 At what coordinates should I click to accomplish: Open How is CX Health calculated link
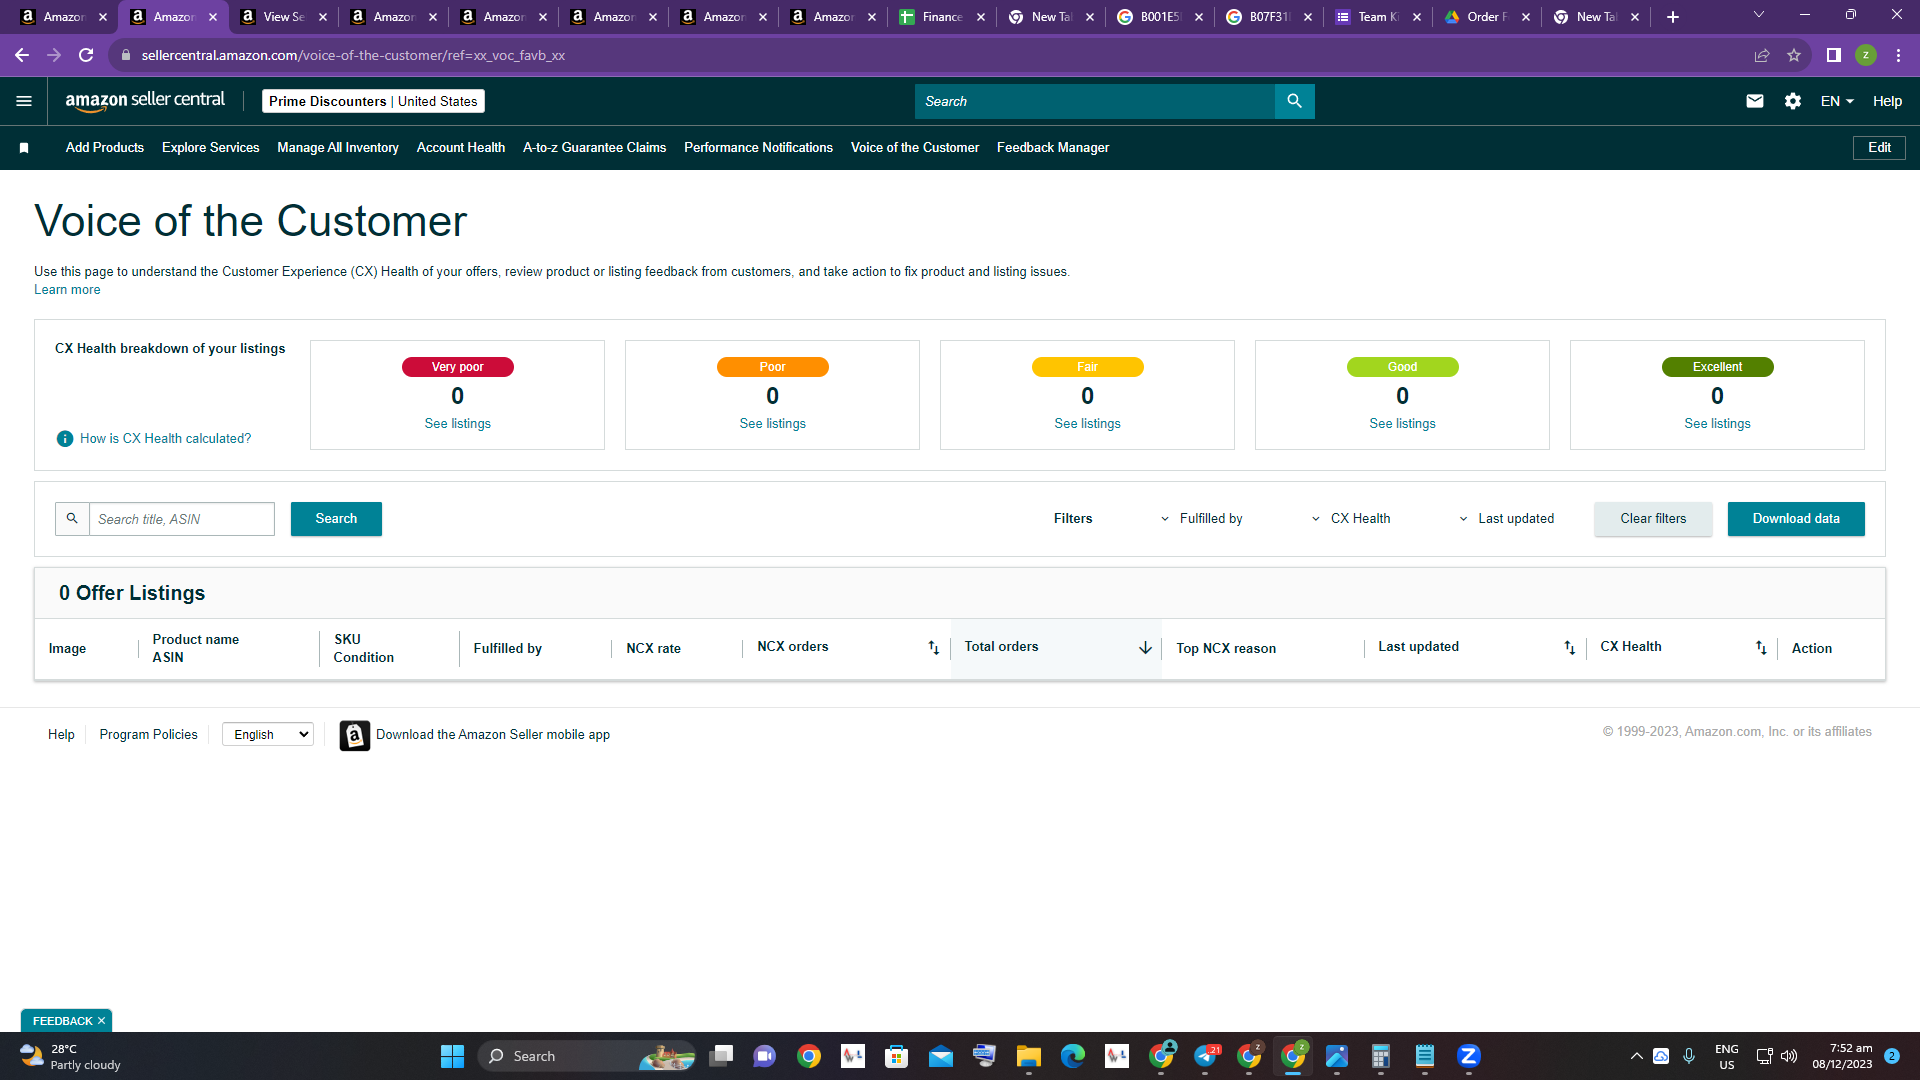pyautogui.click(x=165, y=439)
